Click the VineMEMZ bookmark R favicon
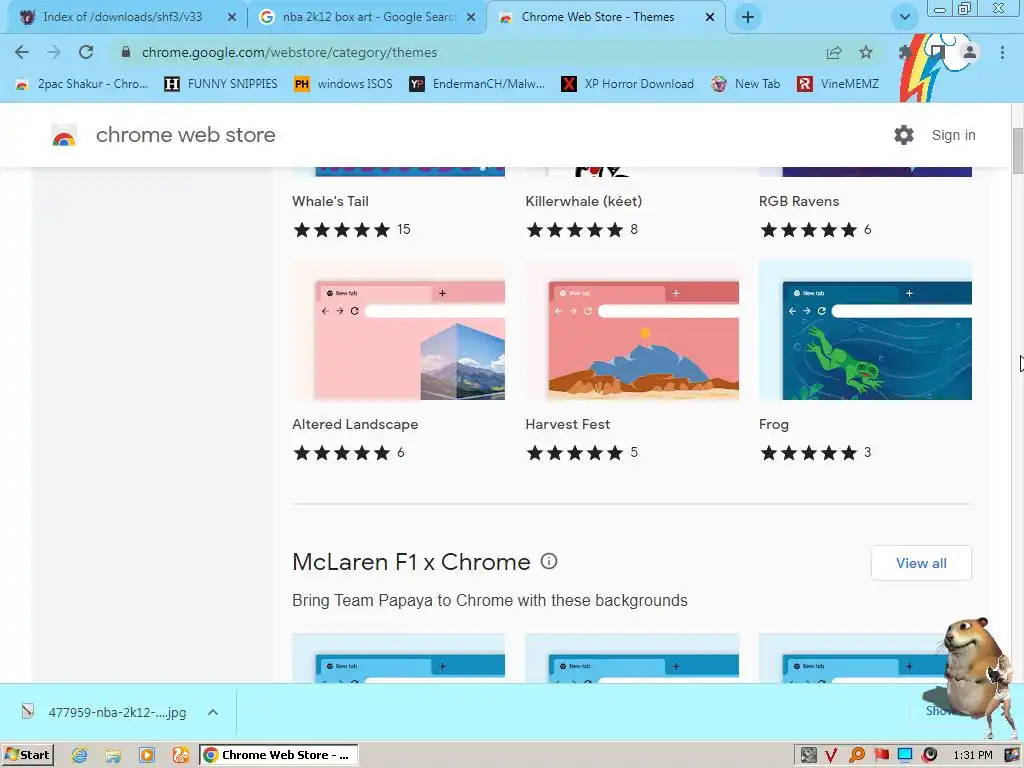 [x=805, y=84]
